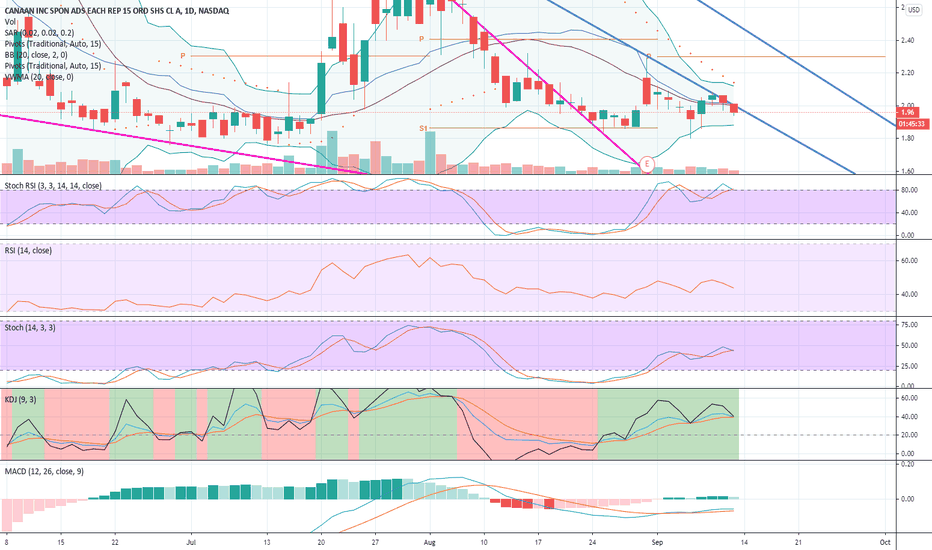Click the 75.00 level on Stoch axis
932x550 pixels.
pyautogui.click(x=909, y=325)
